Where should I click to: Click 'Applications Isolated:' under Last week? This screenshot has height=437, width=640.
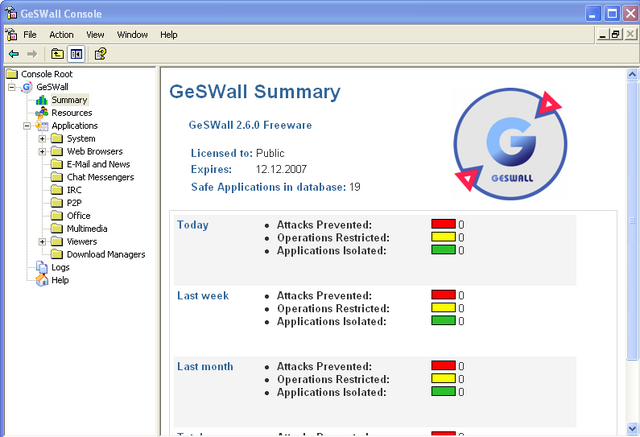(x=331, y=322)
